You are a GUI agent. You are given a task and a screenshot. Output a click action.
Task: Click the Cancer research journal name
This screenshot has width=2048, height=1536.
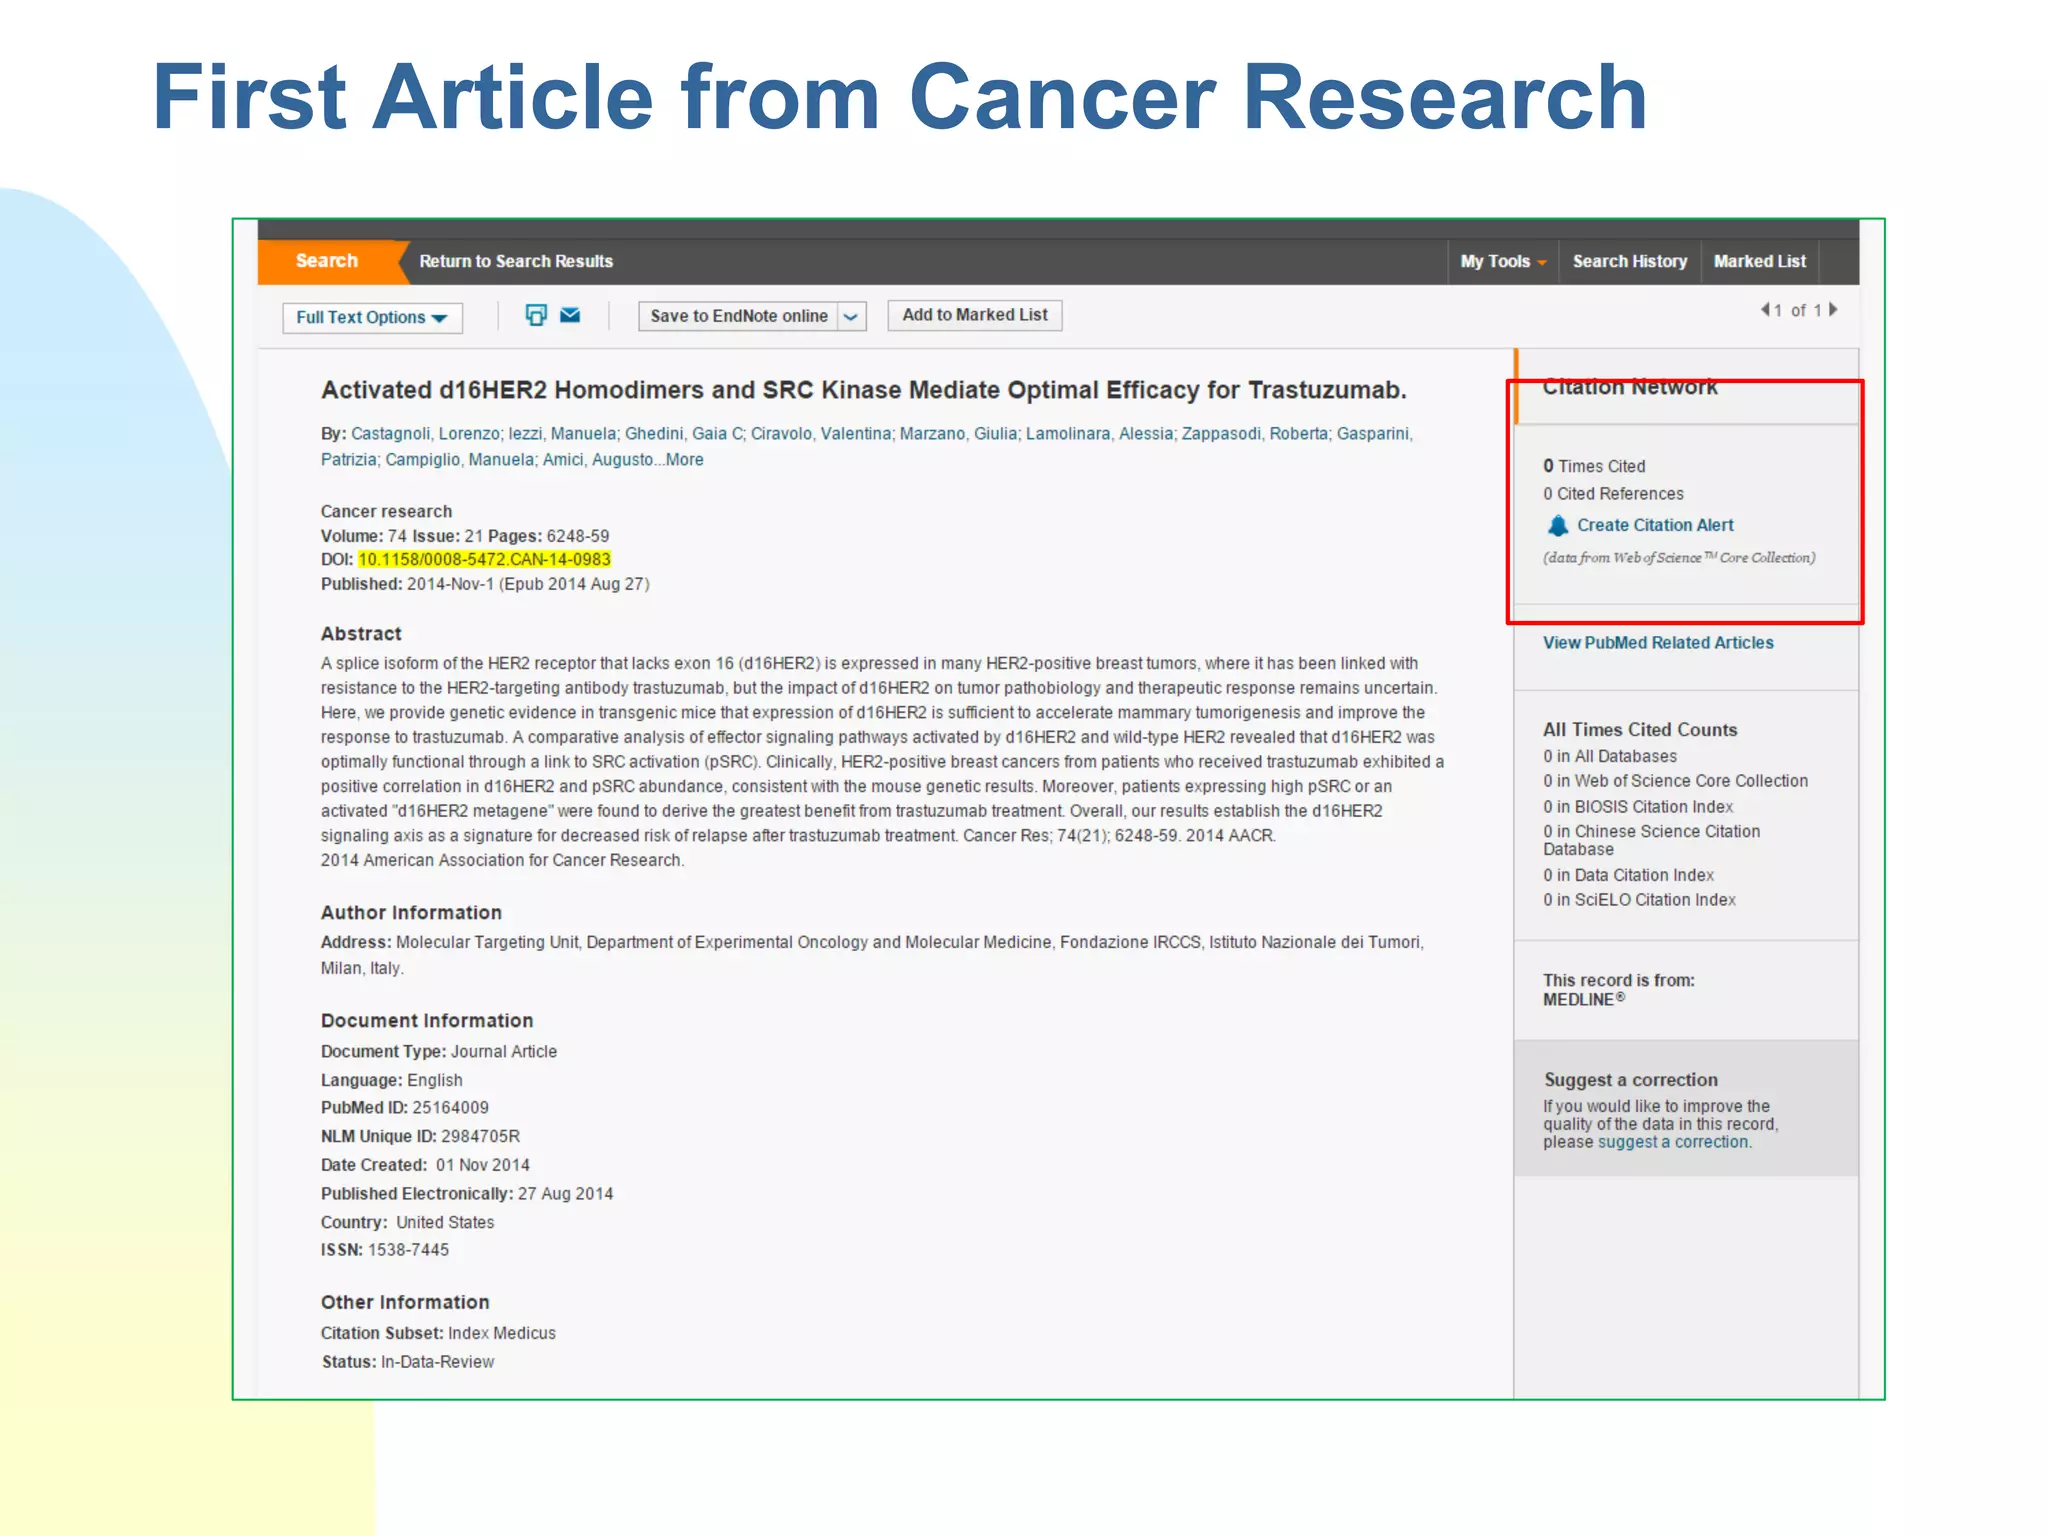386,511
